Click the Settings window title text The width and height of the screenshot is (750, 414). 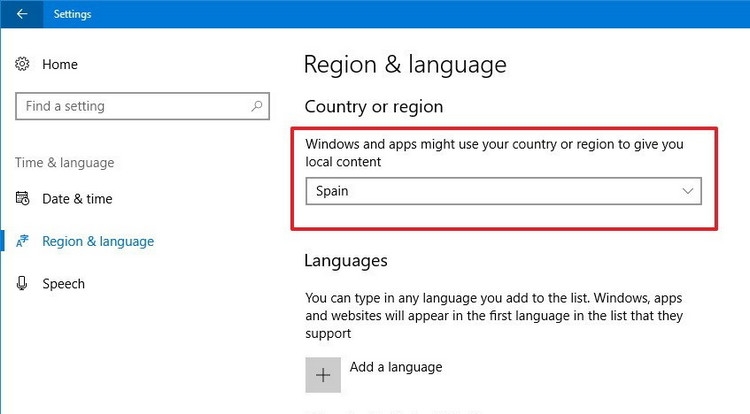click(75, 14)
